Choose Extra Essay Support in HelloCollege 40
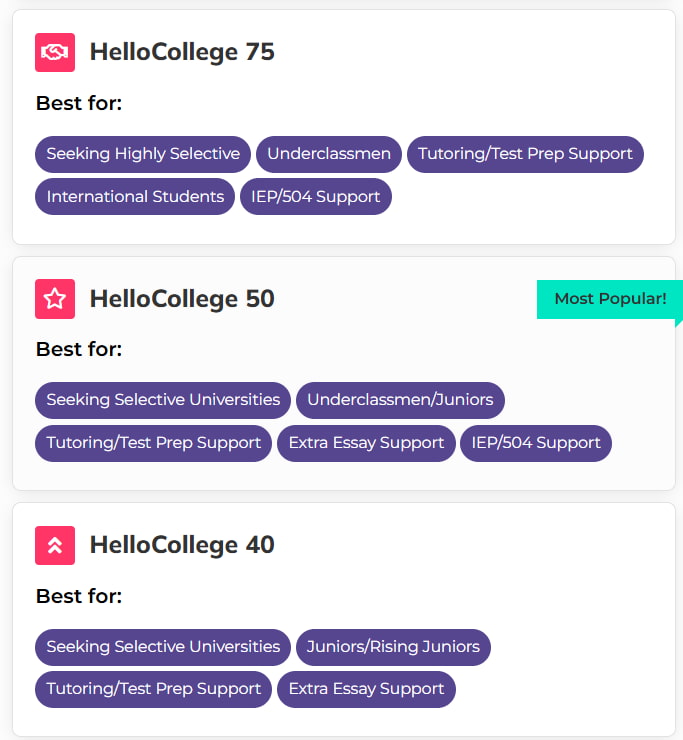Image resolution: width=683 pixels, height=740 pixels. 366,689
